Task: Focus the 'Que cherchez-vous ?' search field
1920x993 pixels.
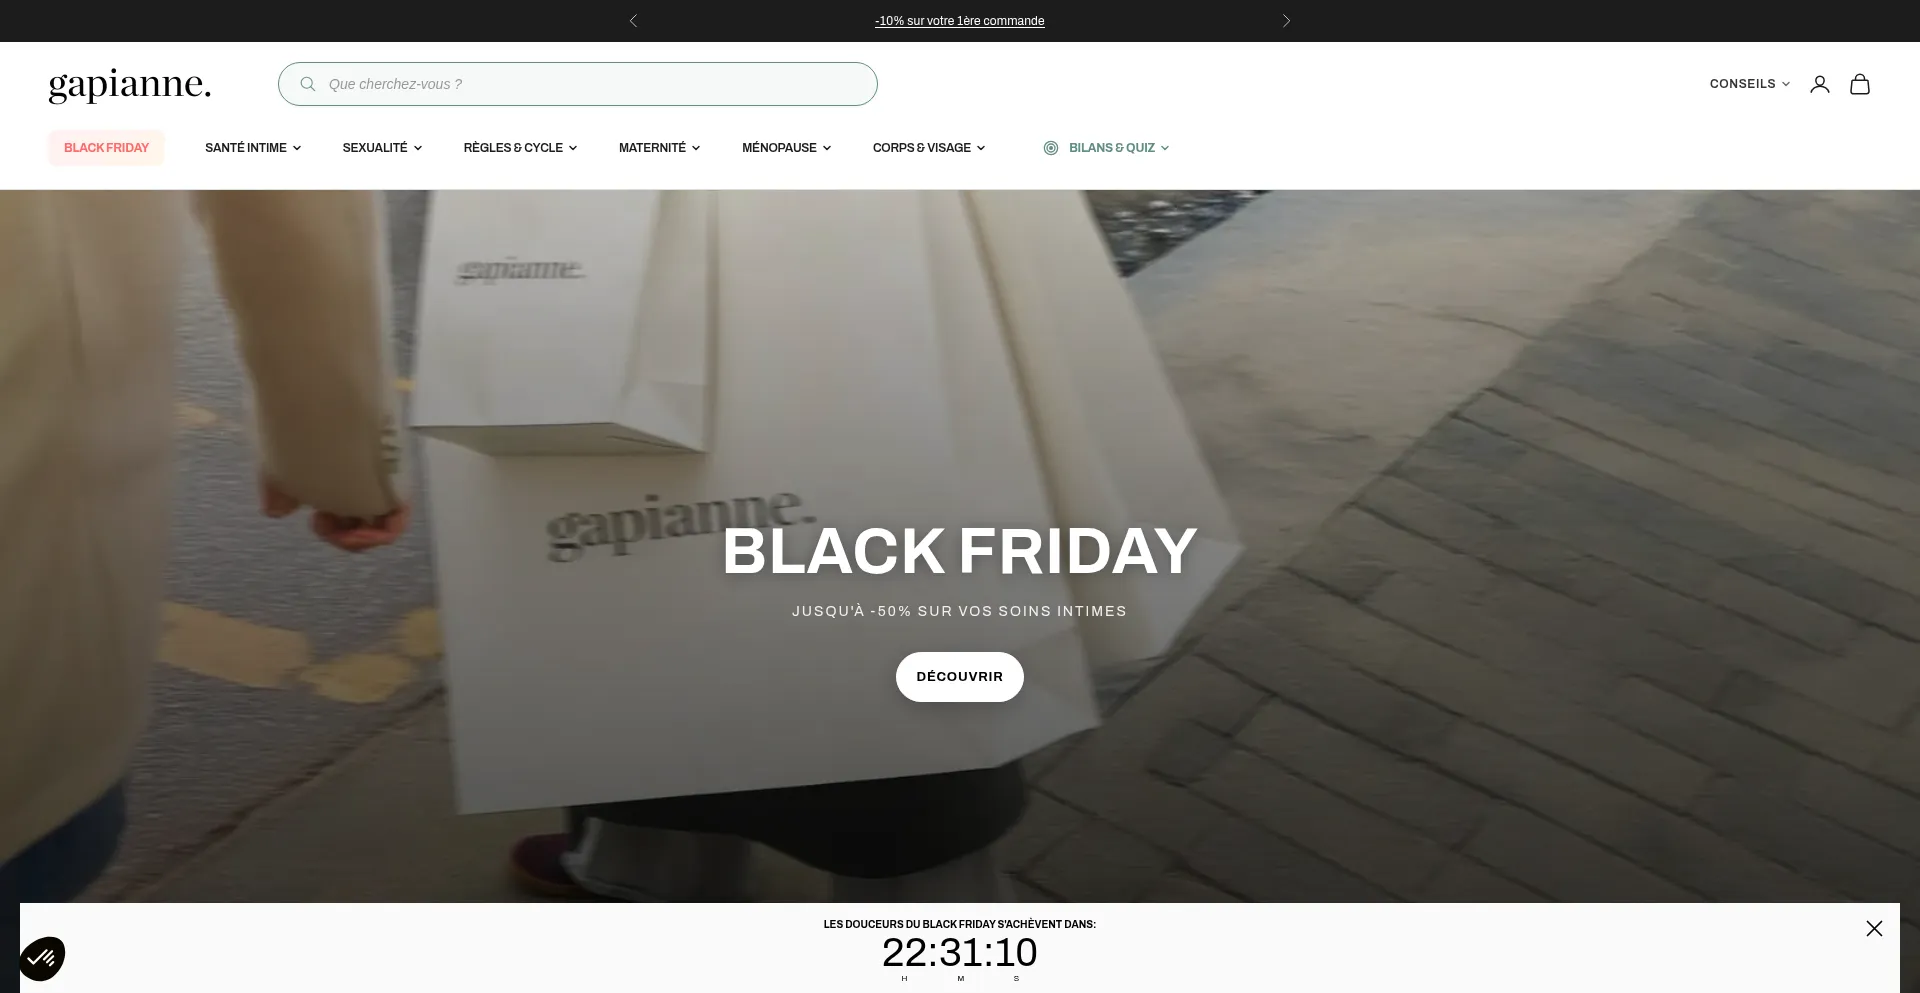Action: (578, 84)
